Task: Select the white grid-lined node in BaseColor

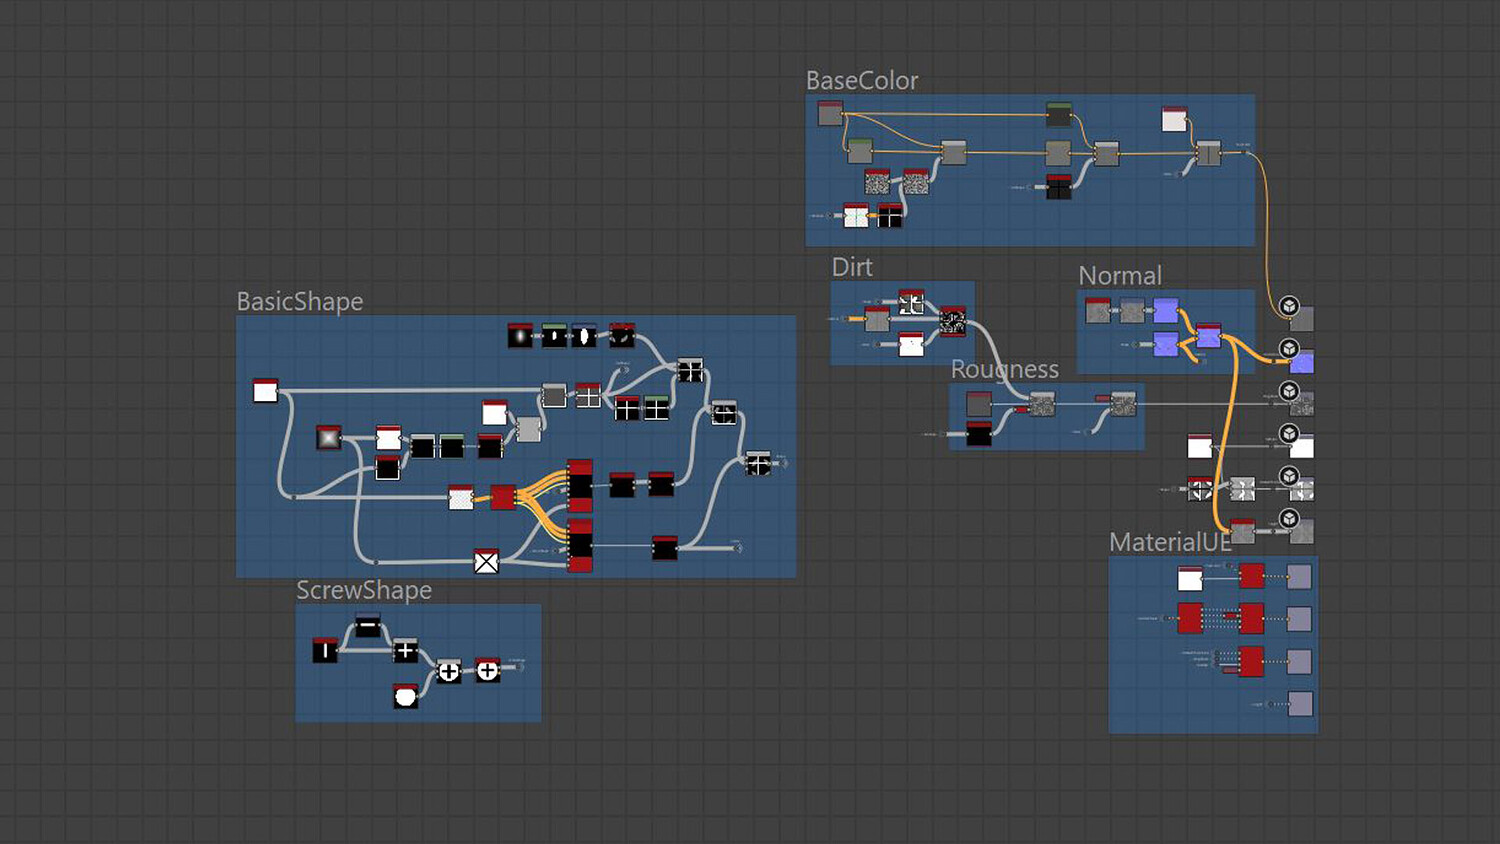Action: click(856, 215)
